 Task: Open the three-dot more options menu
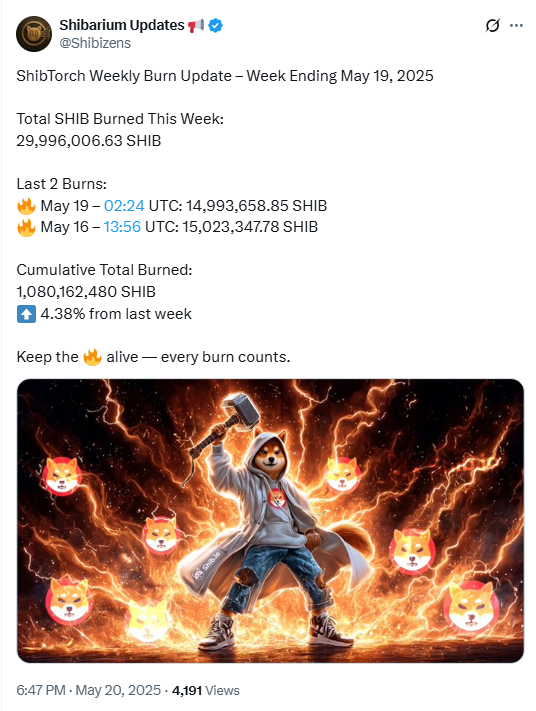516,25
